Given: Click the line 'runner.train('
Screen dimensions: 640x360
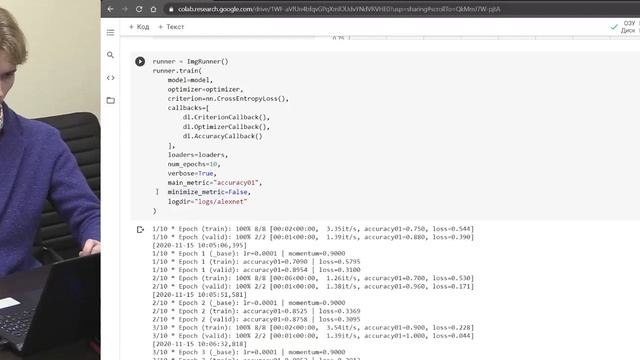Looking at the screenshot, I should 177,71.
